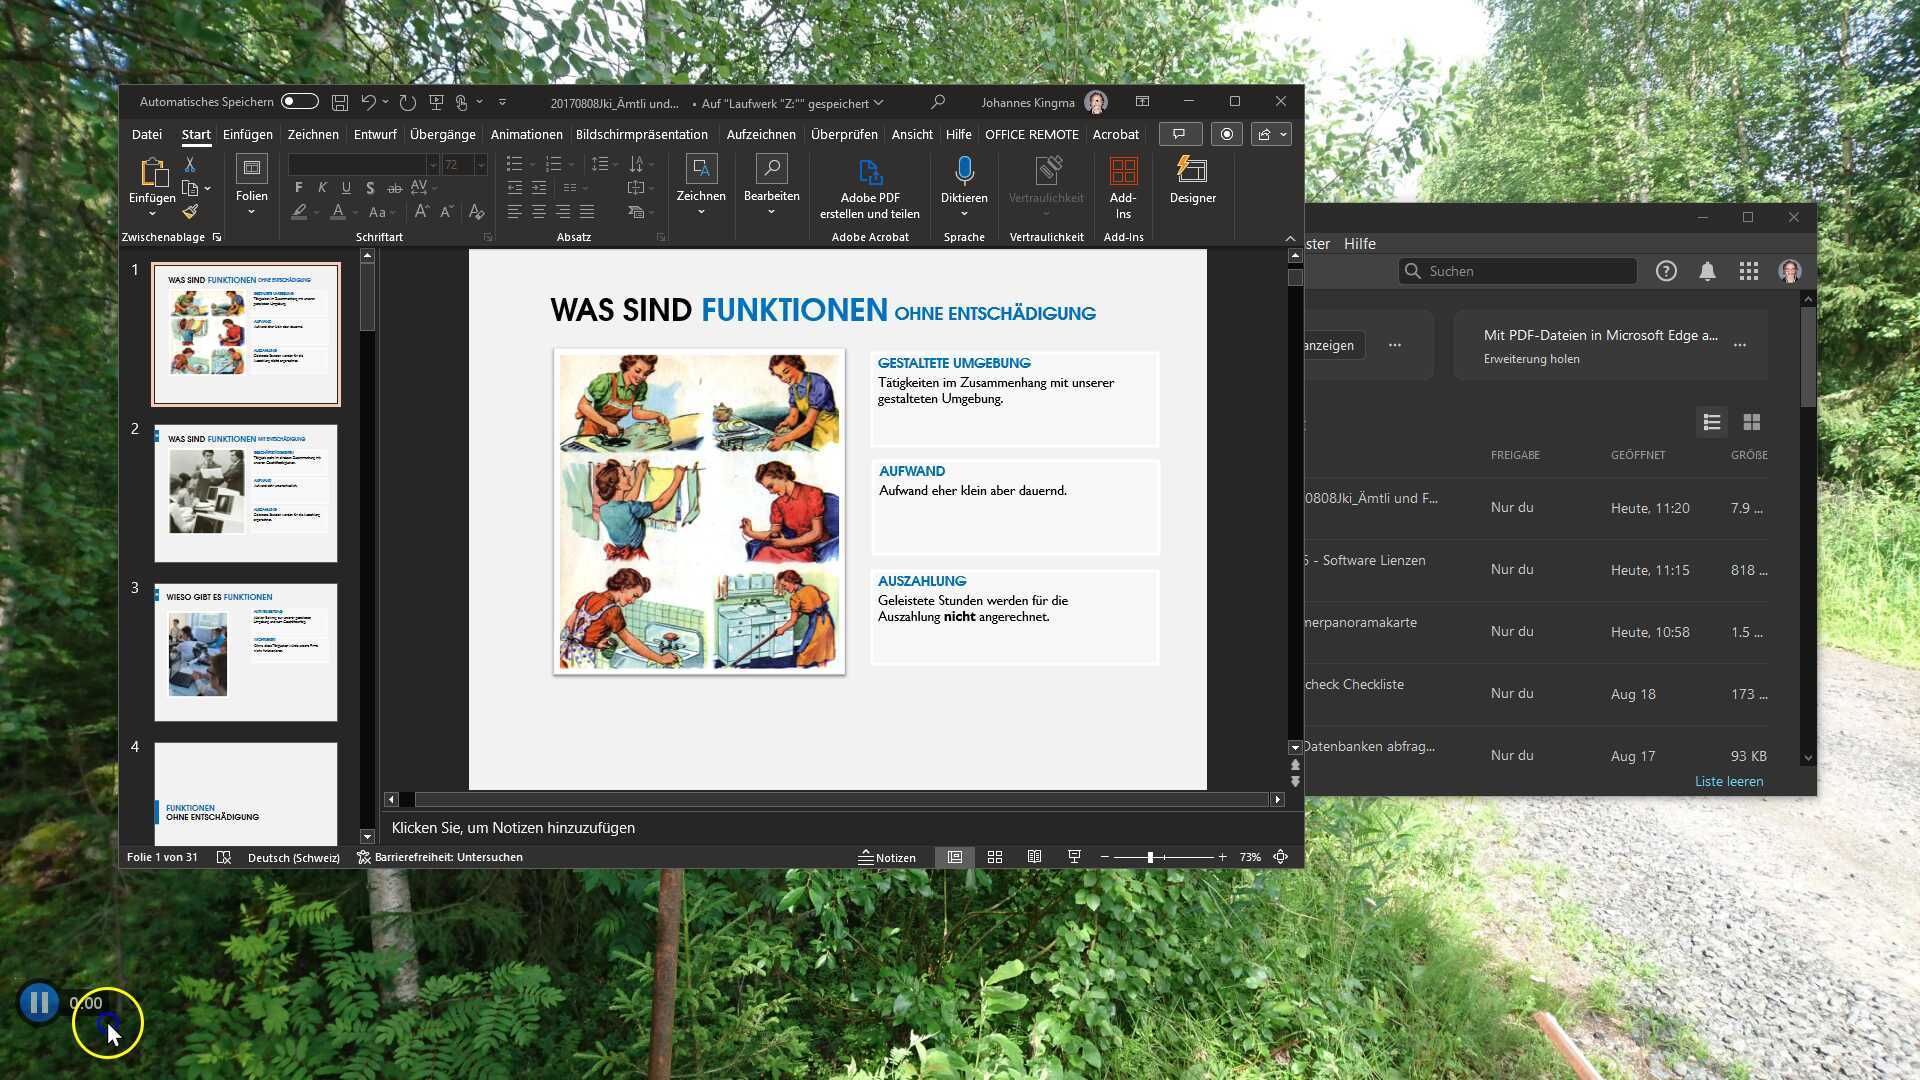
Task: Open reading view from status bar
Action: [1034, 857]
